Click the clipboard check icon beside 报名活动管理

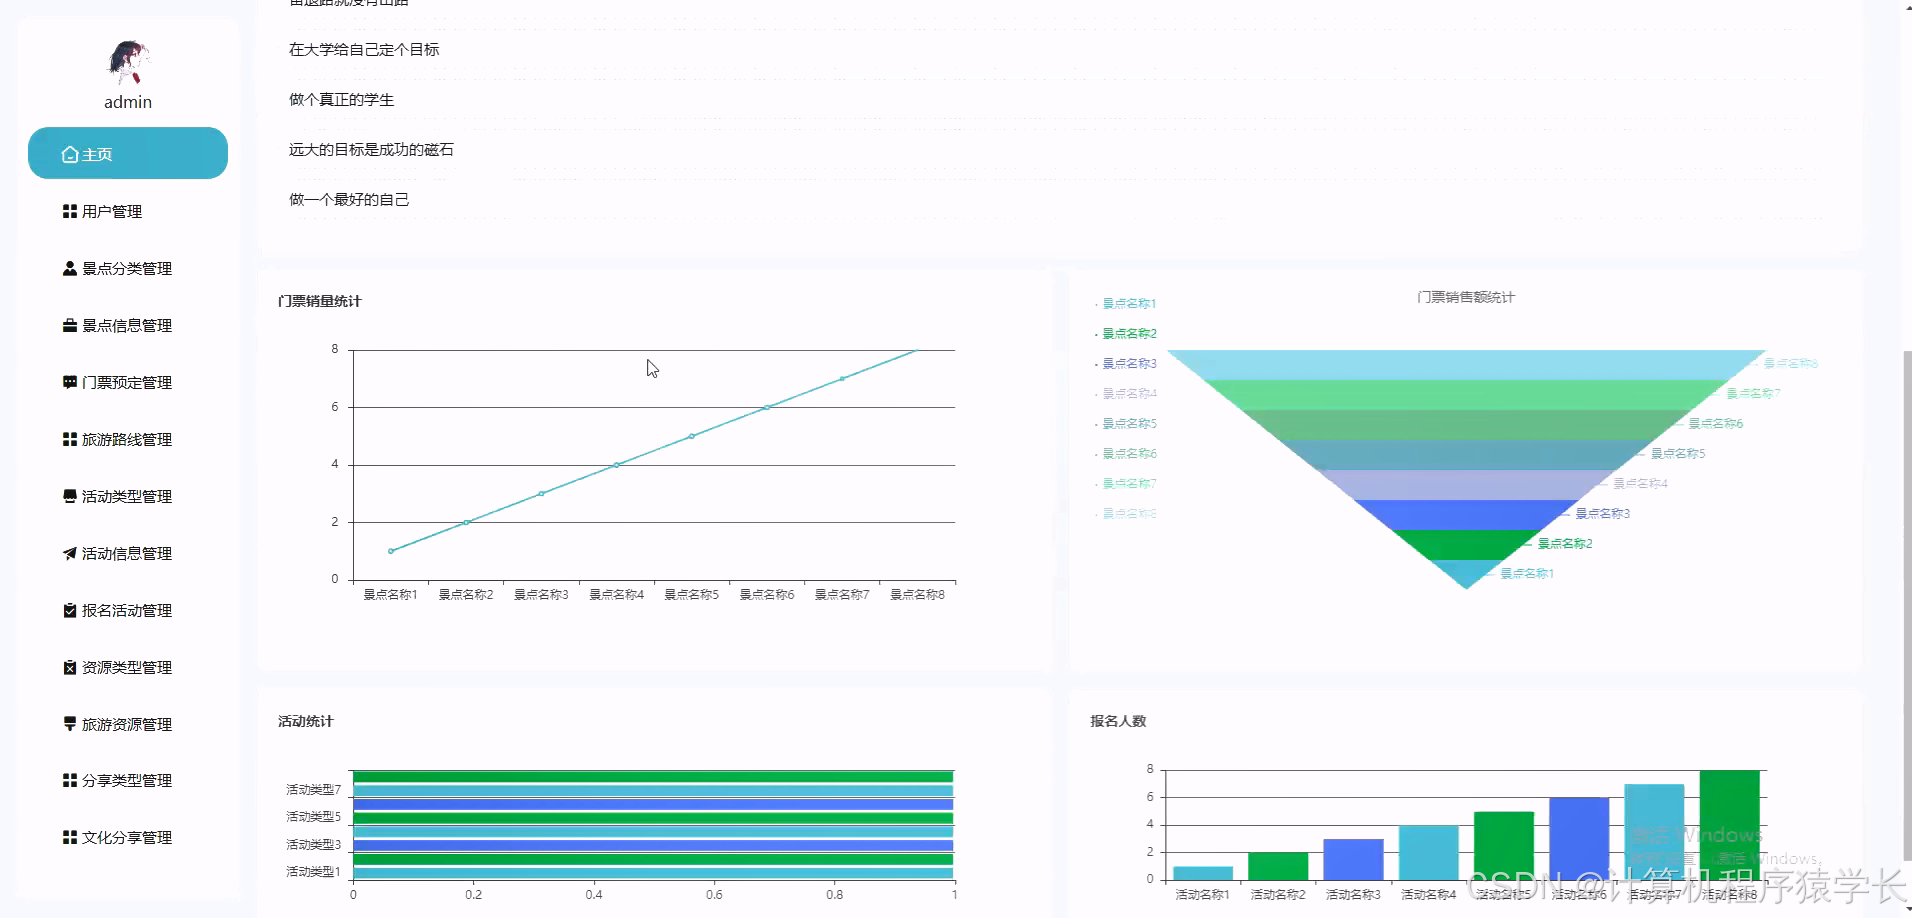70,610
